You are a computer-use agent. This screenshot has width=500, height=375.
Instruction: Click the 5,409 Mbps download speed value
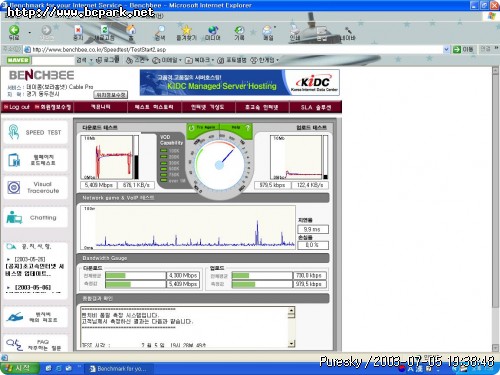[x=99, y=185]
